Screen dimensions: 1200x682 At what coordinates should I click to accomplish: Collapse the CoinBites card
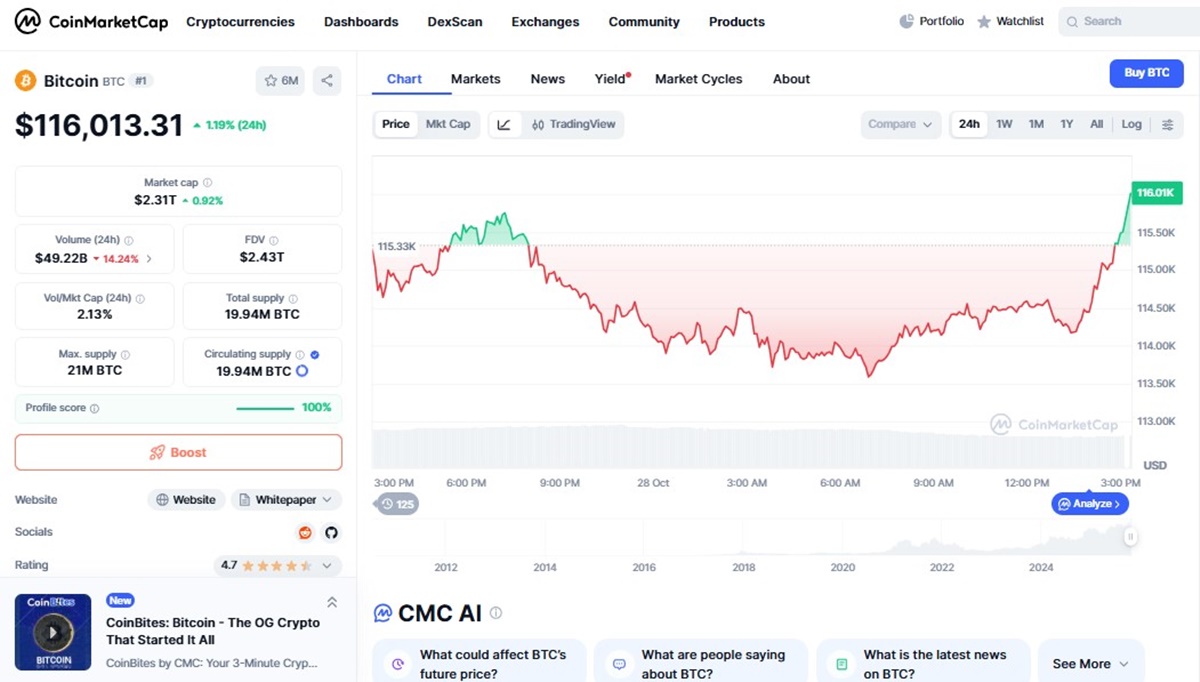point(332,602)
